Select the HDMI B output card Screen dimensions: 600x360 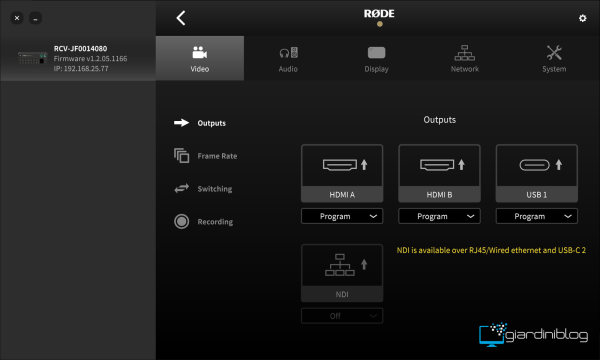pyautogui.click(x=439, y=173)
